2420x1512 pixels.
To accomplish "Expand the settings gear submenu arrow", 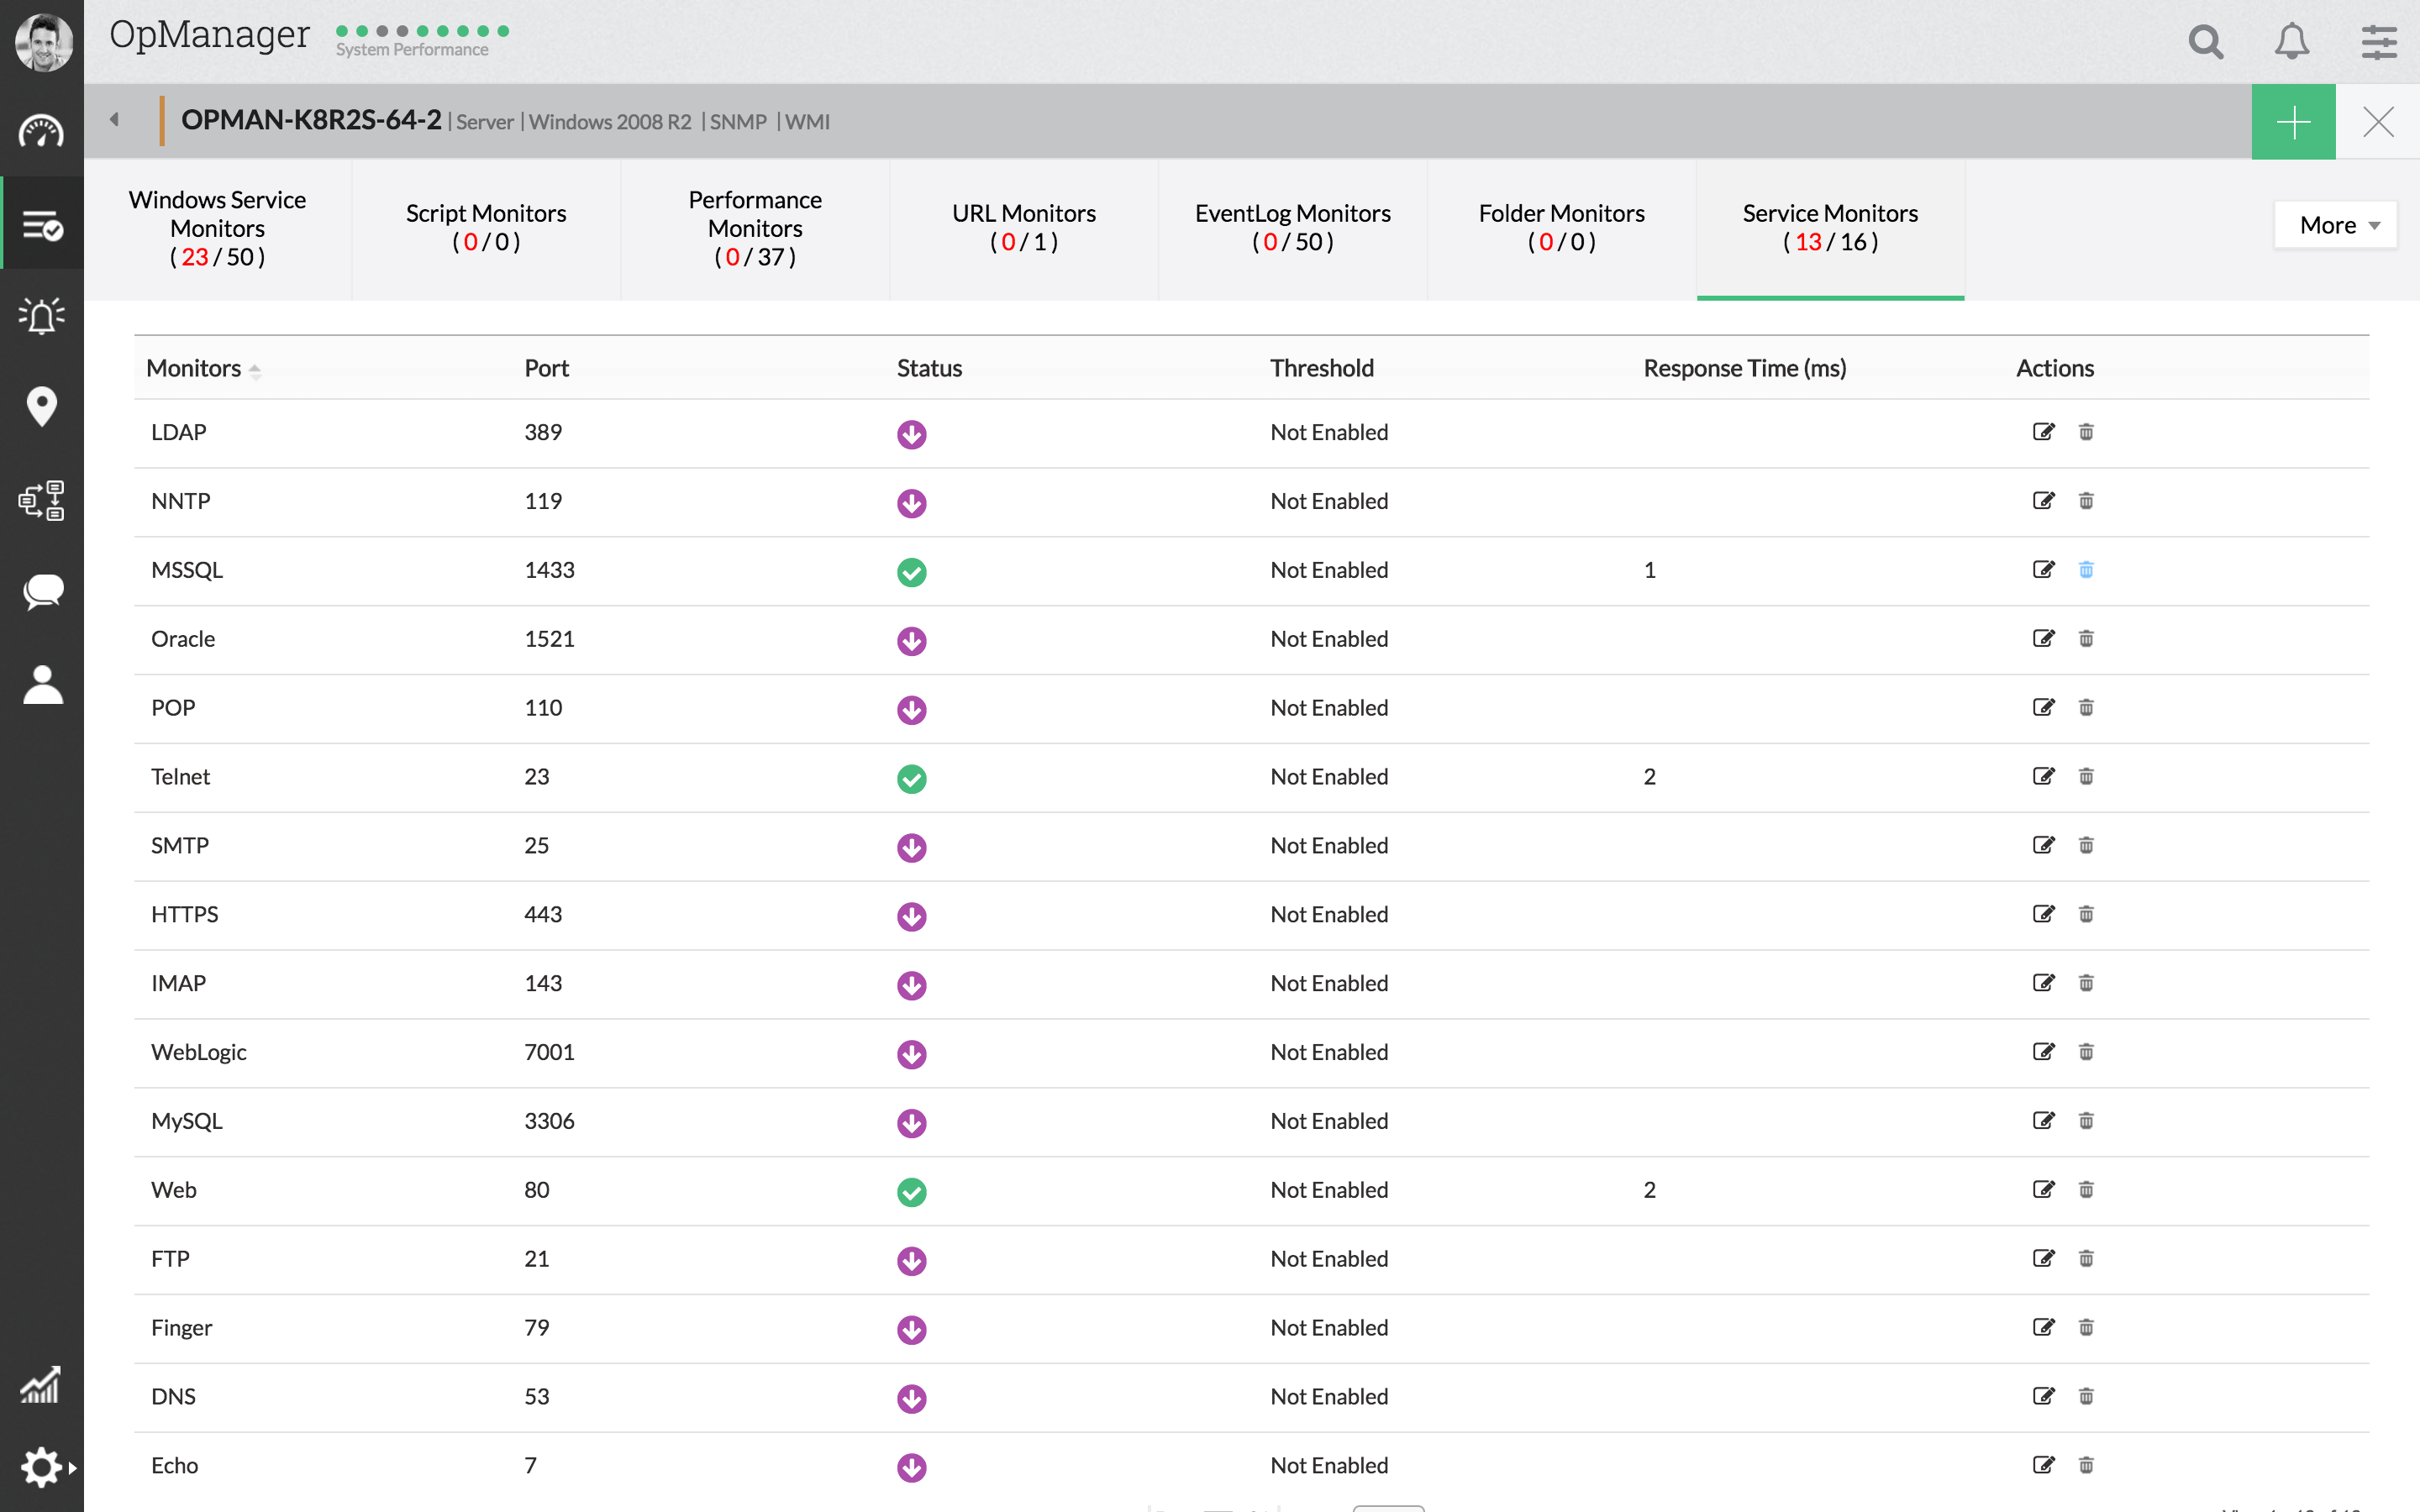I will coord(72,1468).
